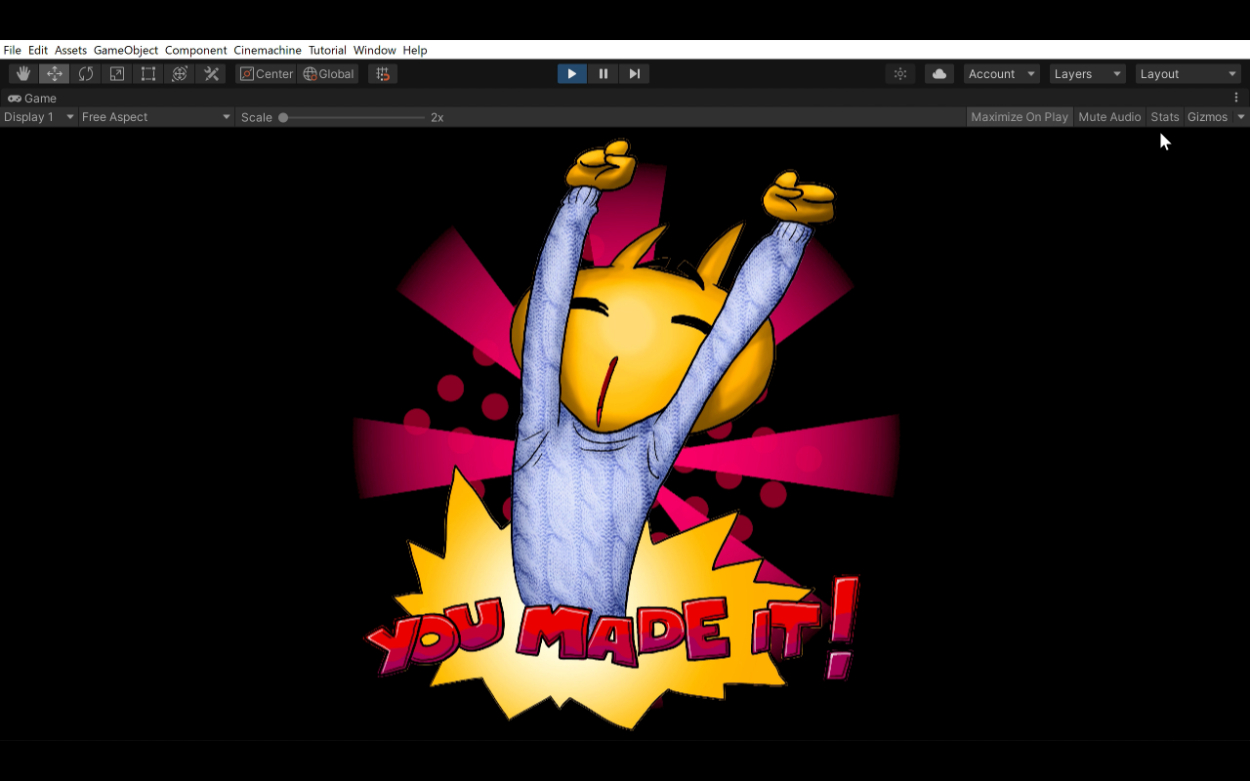Select the Rect Transform tool
This screenshot has width=1250, height=781.
pyautogui.click(x=148, y=74)
